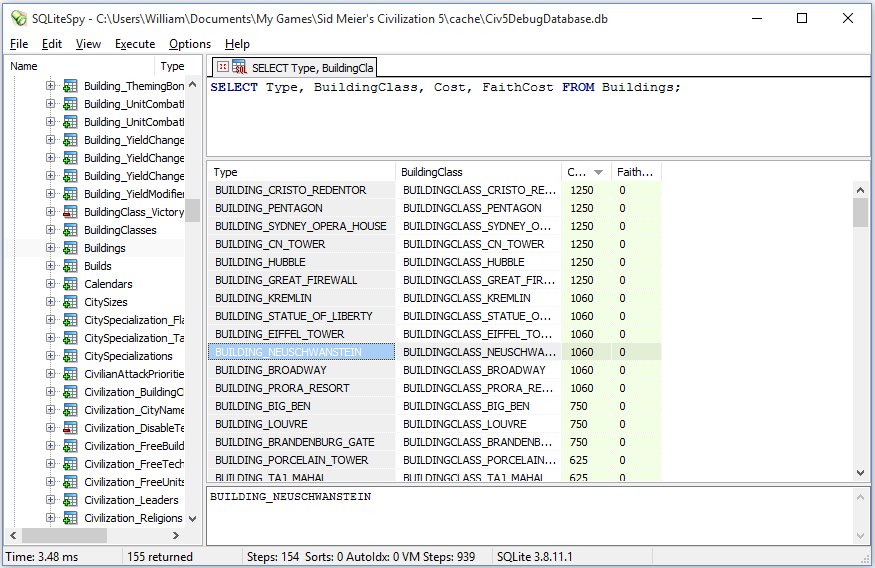The image size is (875, 568).
Task: Select the BUILDING_PENTAGON cell
Action: tap(302, 208)
